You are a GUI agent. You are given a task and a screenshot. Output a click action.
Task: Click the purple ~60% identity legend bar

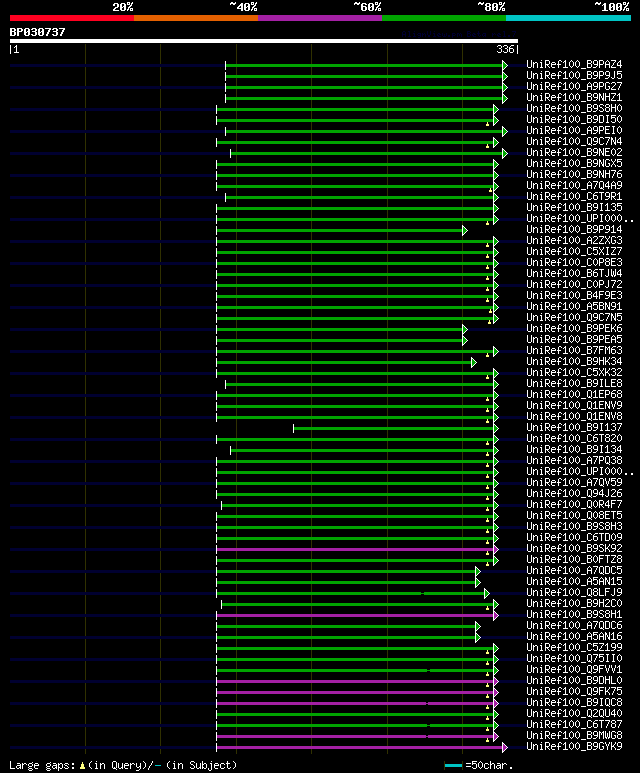click(320, 18)
